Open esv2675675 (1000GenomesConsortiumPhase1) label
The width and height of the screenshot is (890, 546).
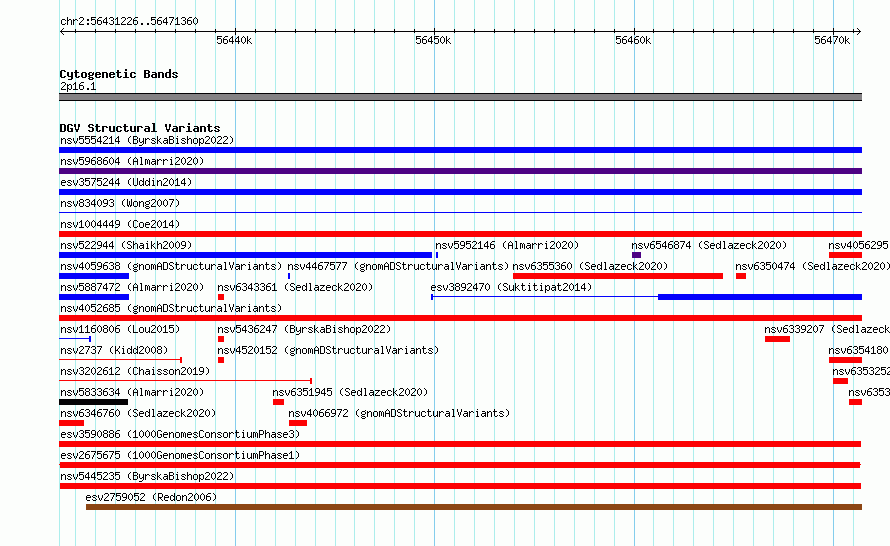(x=180, y=455)
